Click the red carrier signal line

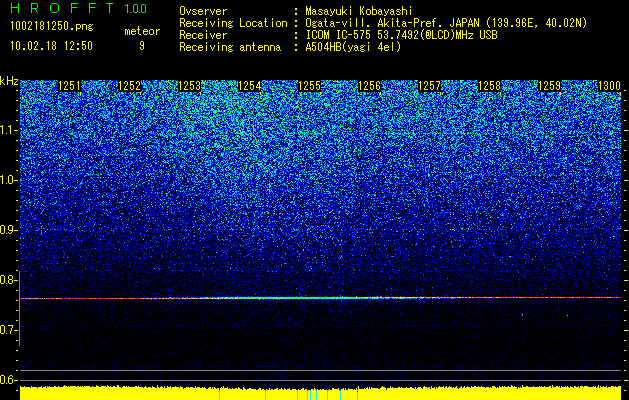coord(321,298)
